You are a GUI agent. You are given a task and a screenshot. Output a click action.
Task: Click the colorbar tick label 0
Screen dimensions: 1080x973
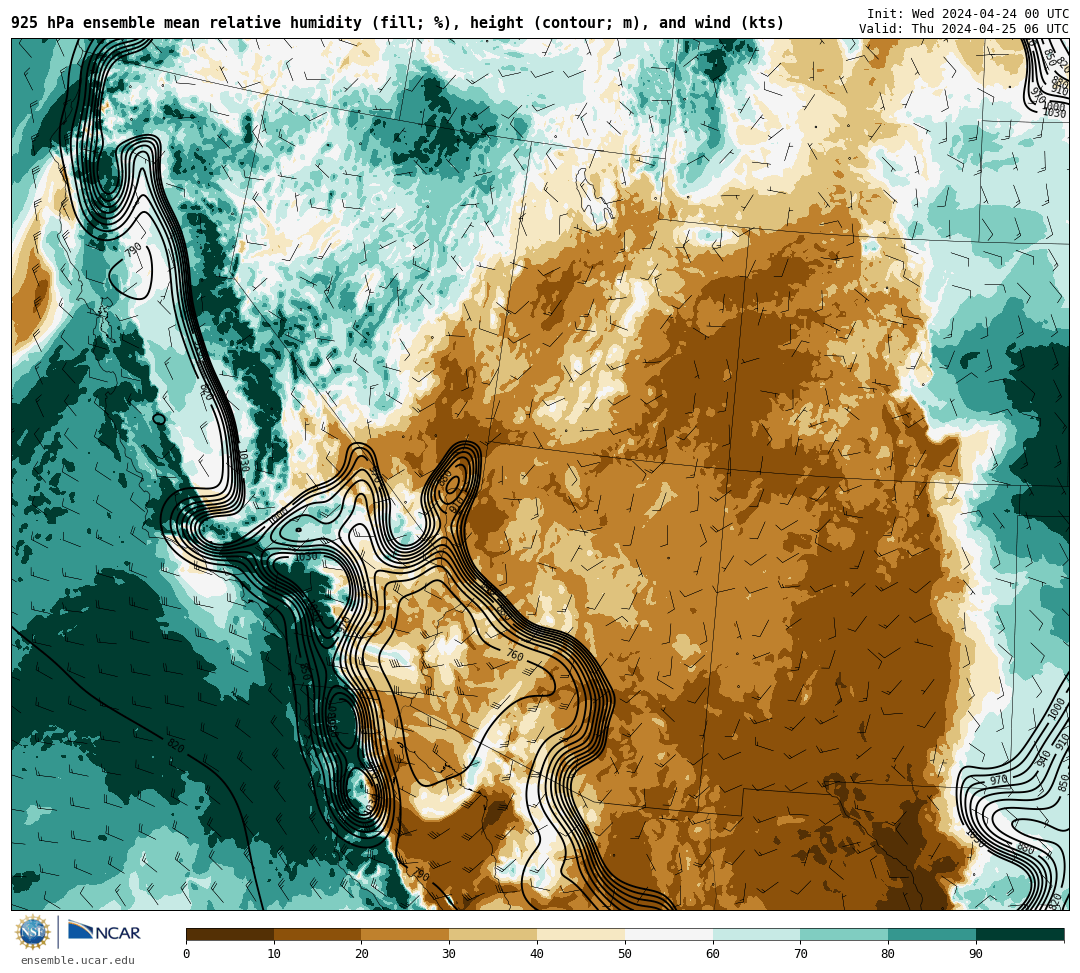tap(187, 954)
